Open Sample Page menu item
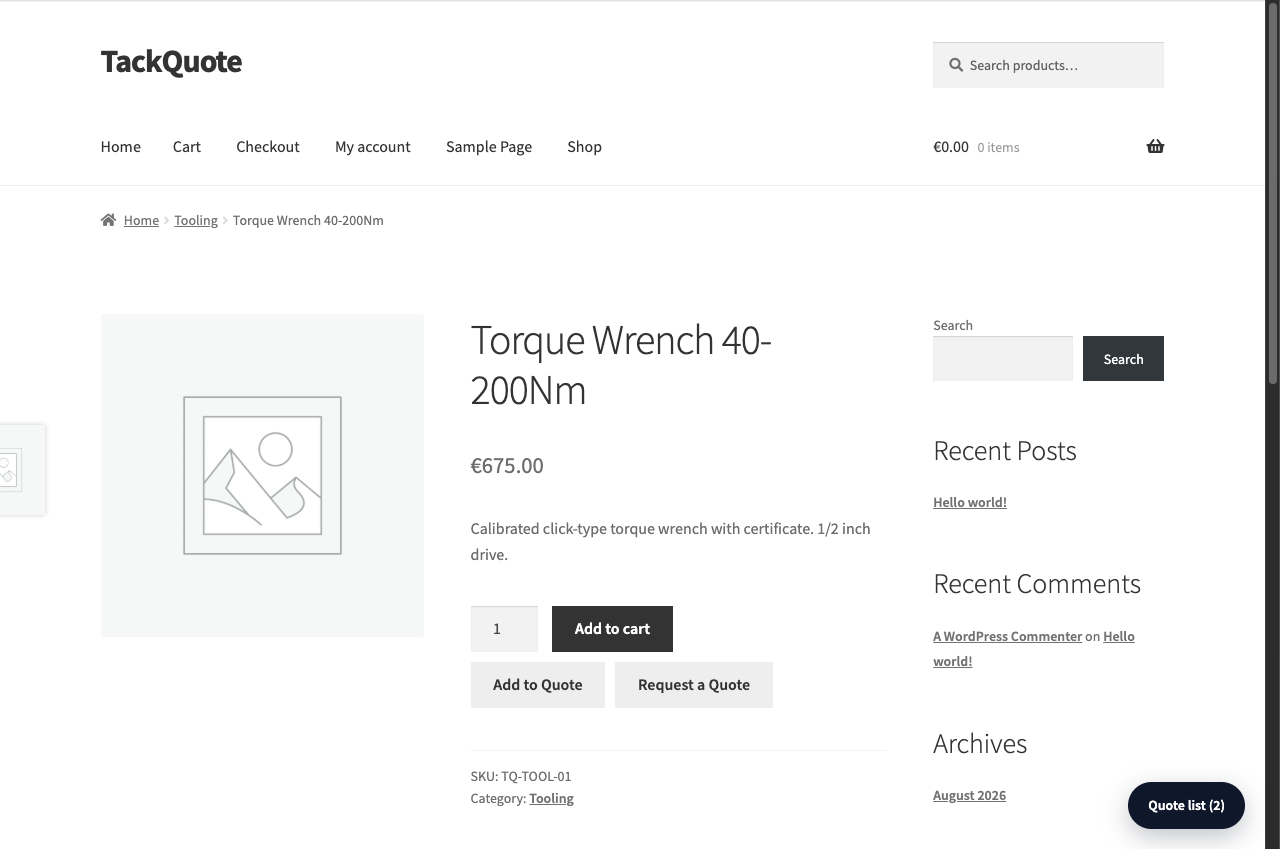The height and width of the screenshot is (849, 1280). [489, 147]
